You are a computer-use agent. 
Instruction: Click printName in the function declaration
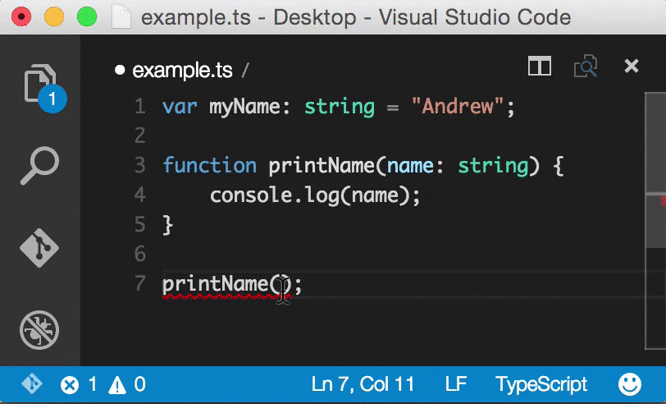click(321, 165)
